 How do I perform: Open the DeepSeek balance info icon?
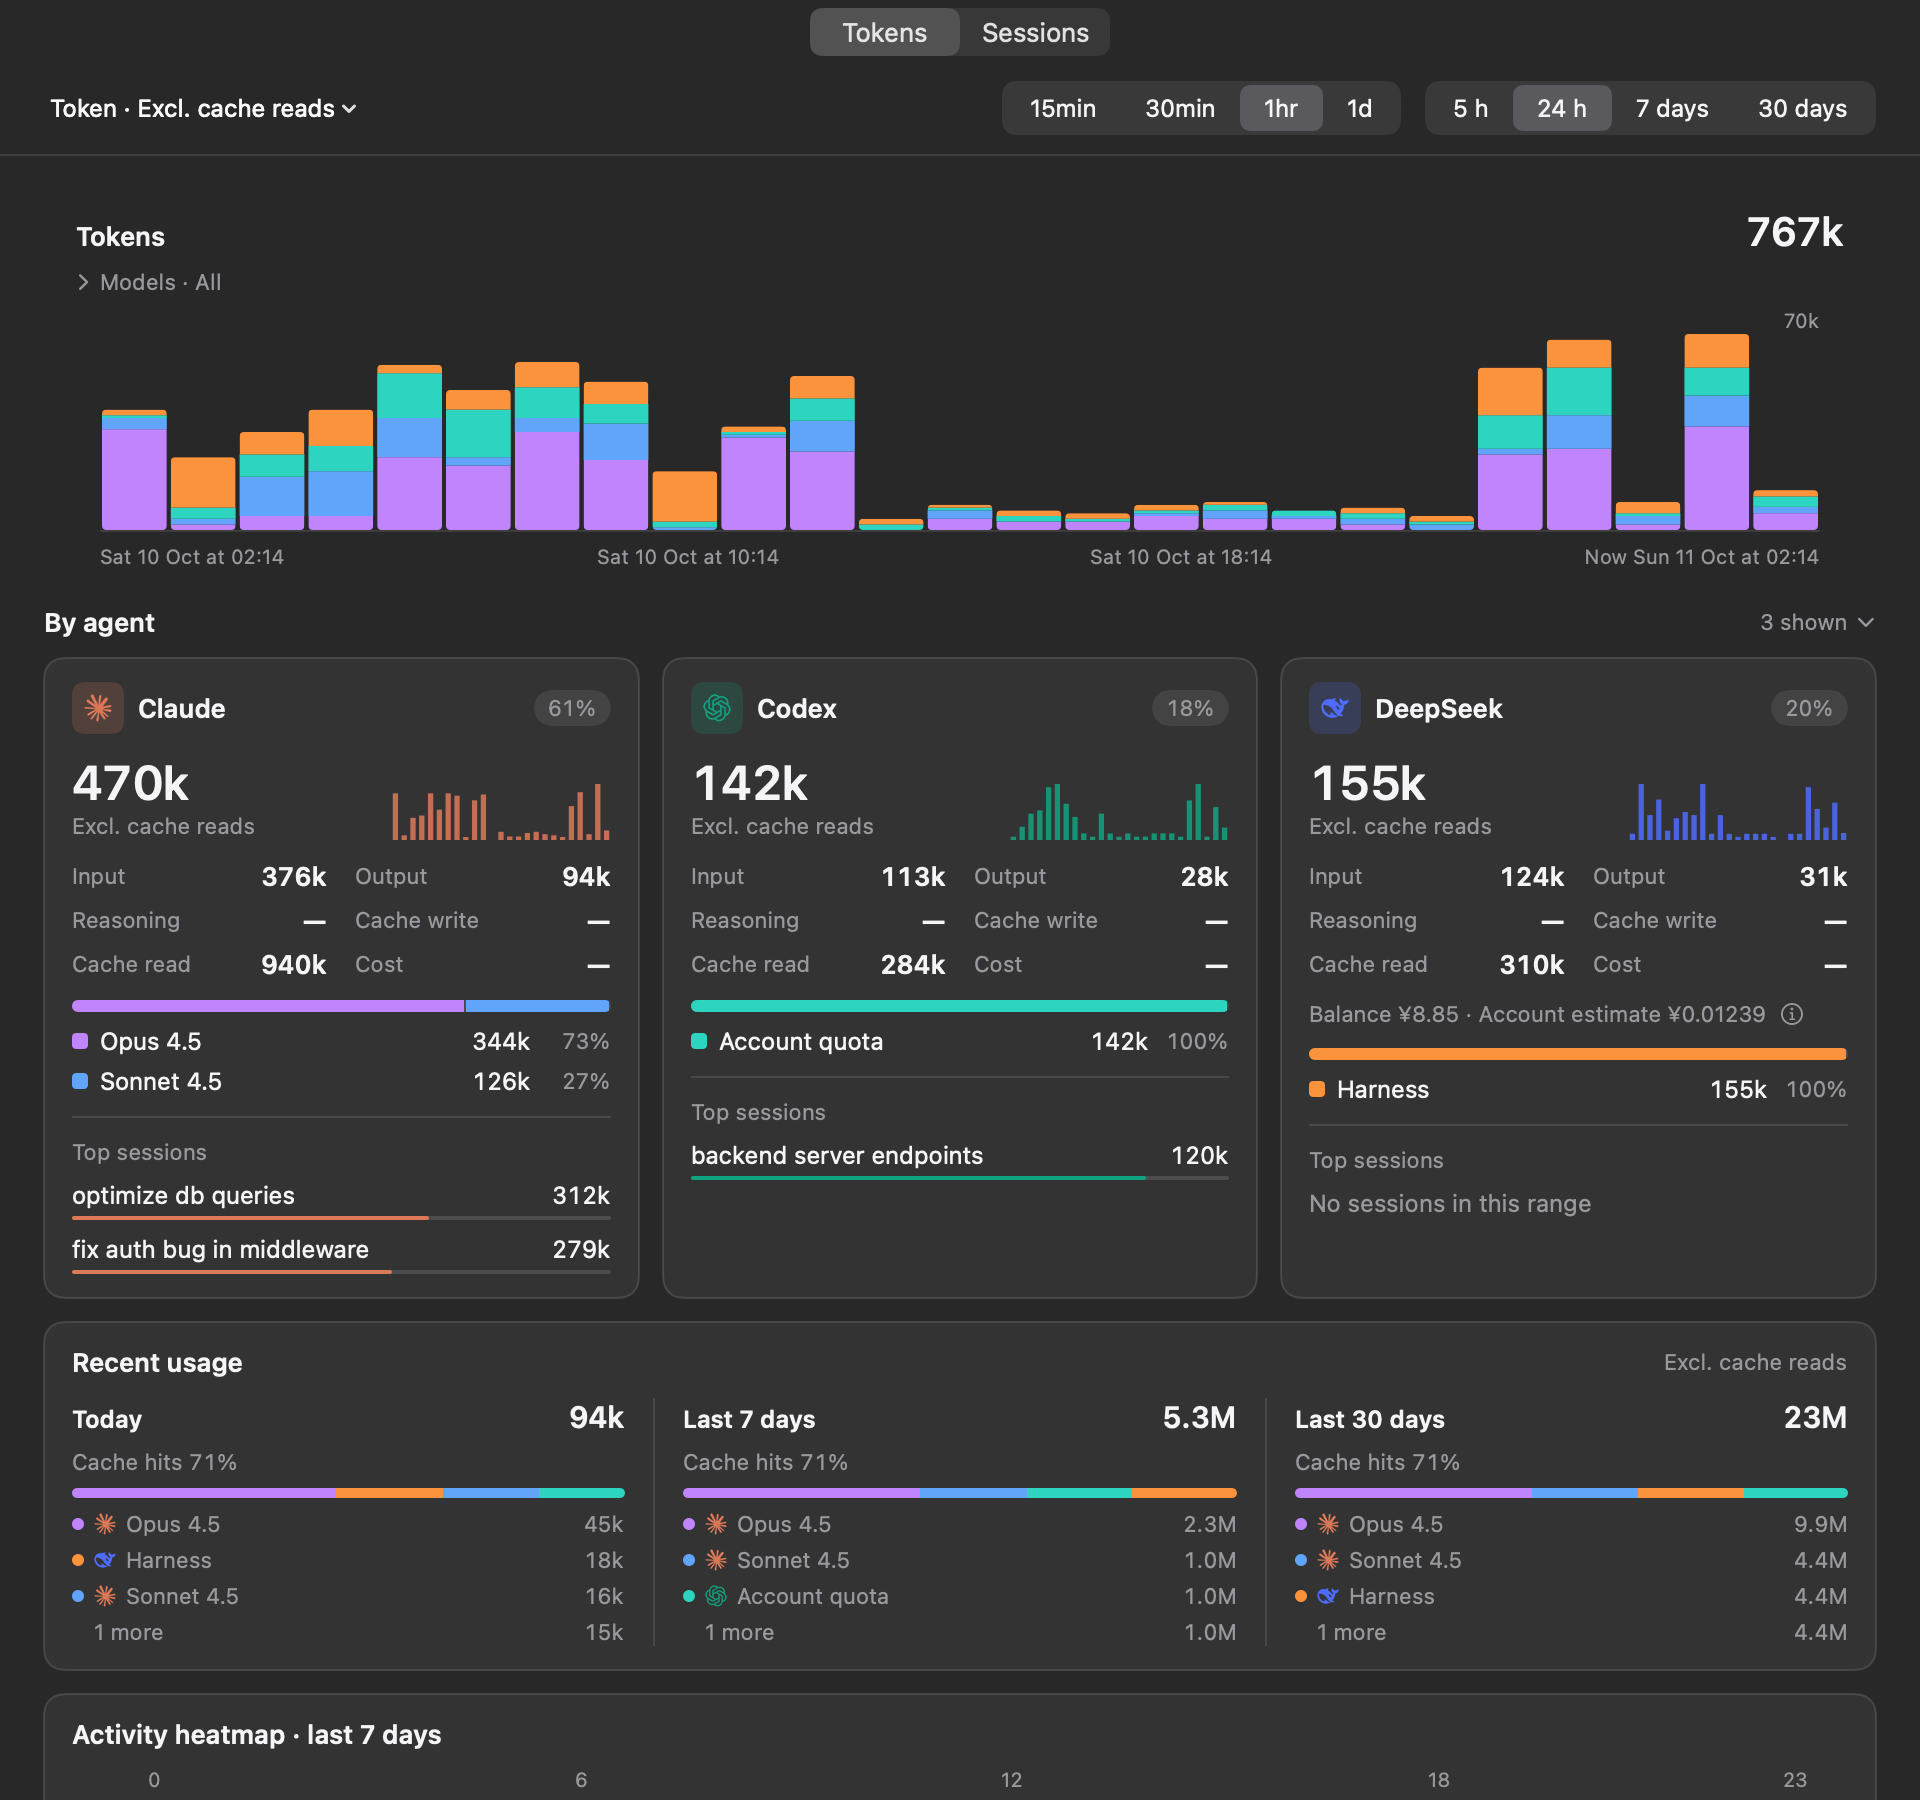(x=1792, y=1014)
